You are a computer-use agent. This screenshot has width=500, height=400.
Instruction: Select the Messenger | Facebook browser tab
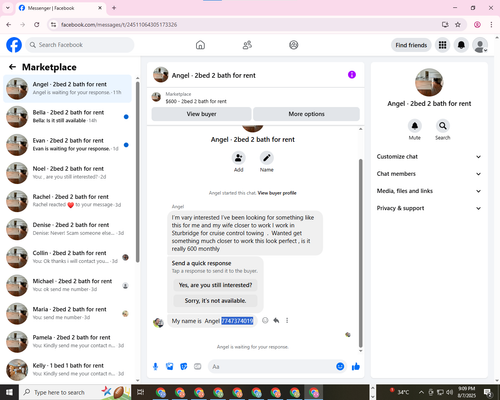tap(61, 8)
